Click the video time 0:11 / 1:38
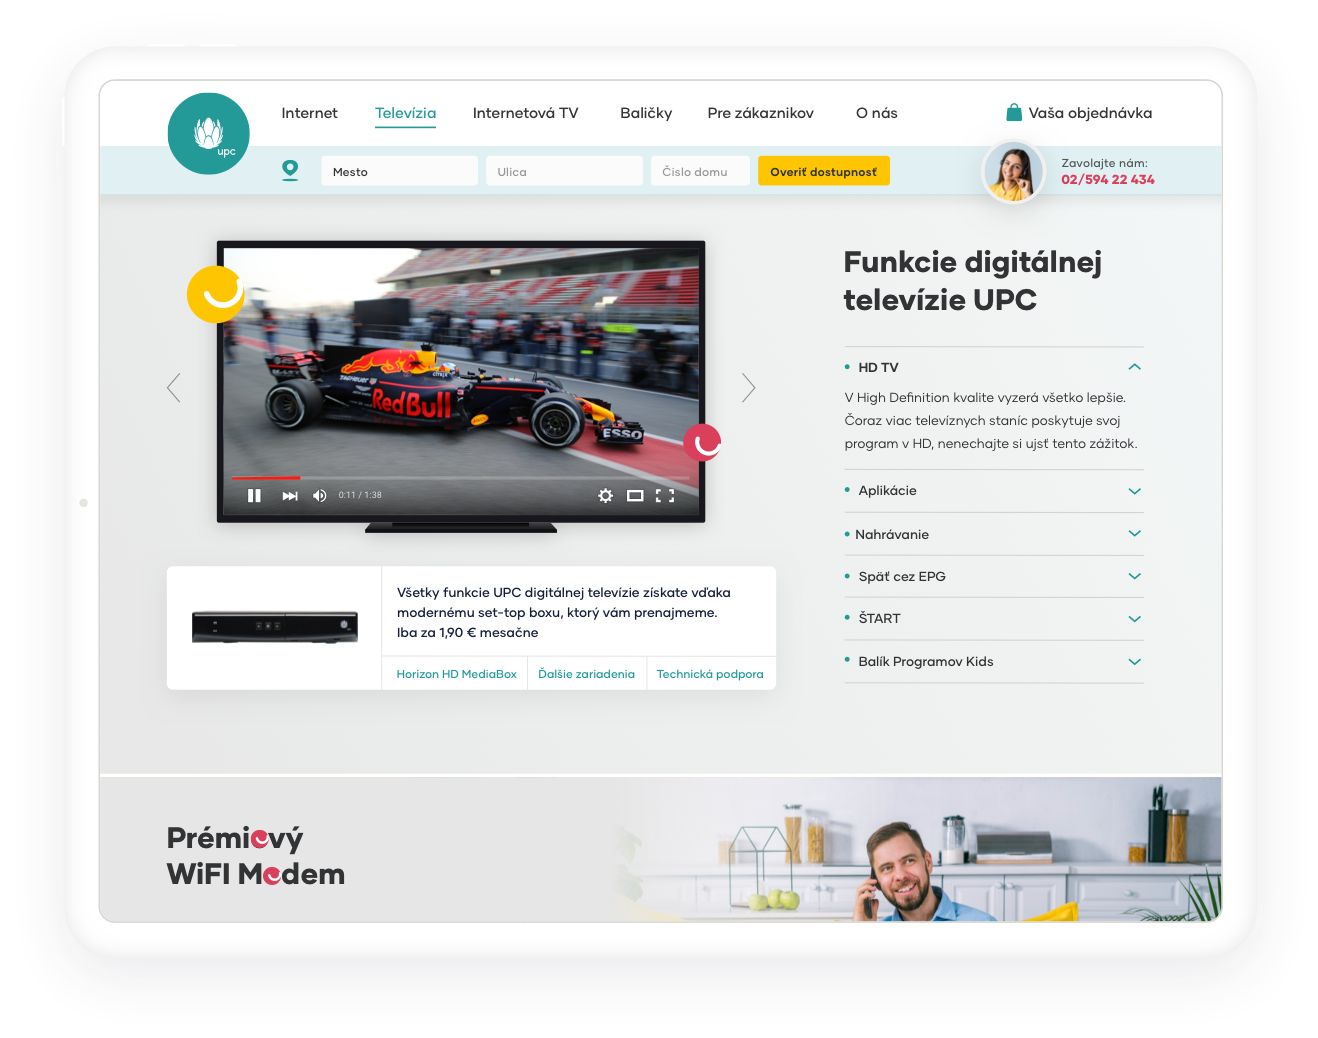 pos(360,495)
